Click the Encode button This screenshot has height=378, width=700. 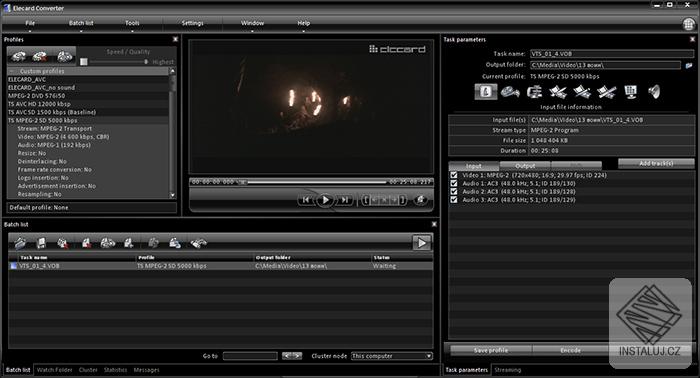(570, 350)
